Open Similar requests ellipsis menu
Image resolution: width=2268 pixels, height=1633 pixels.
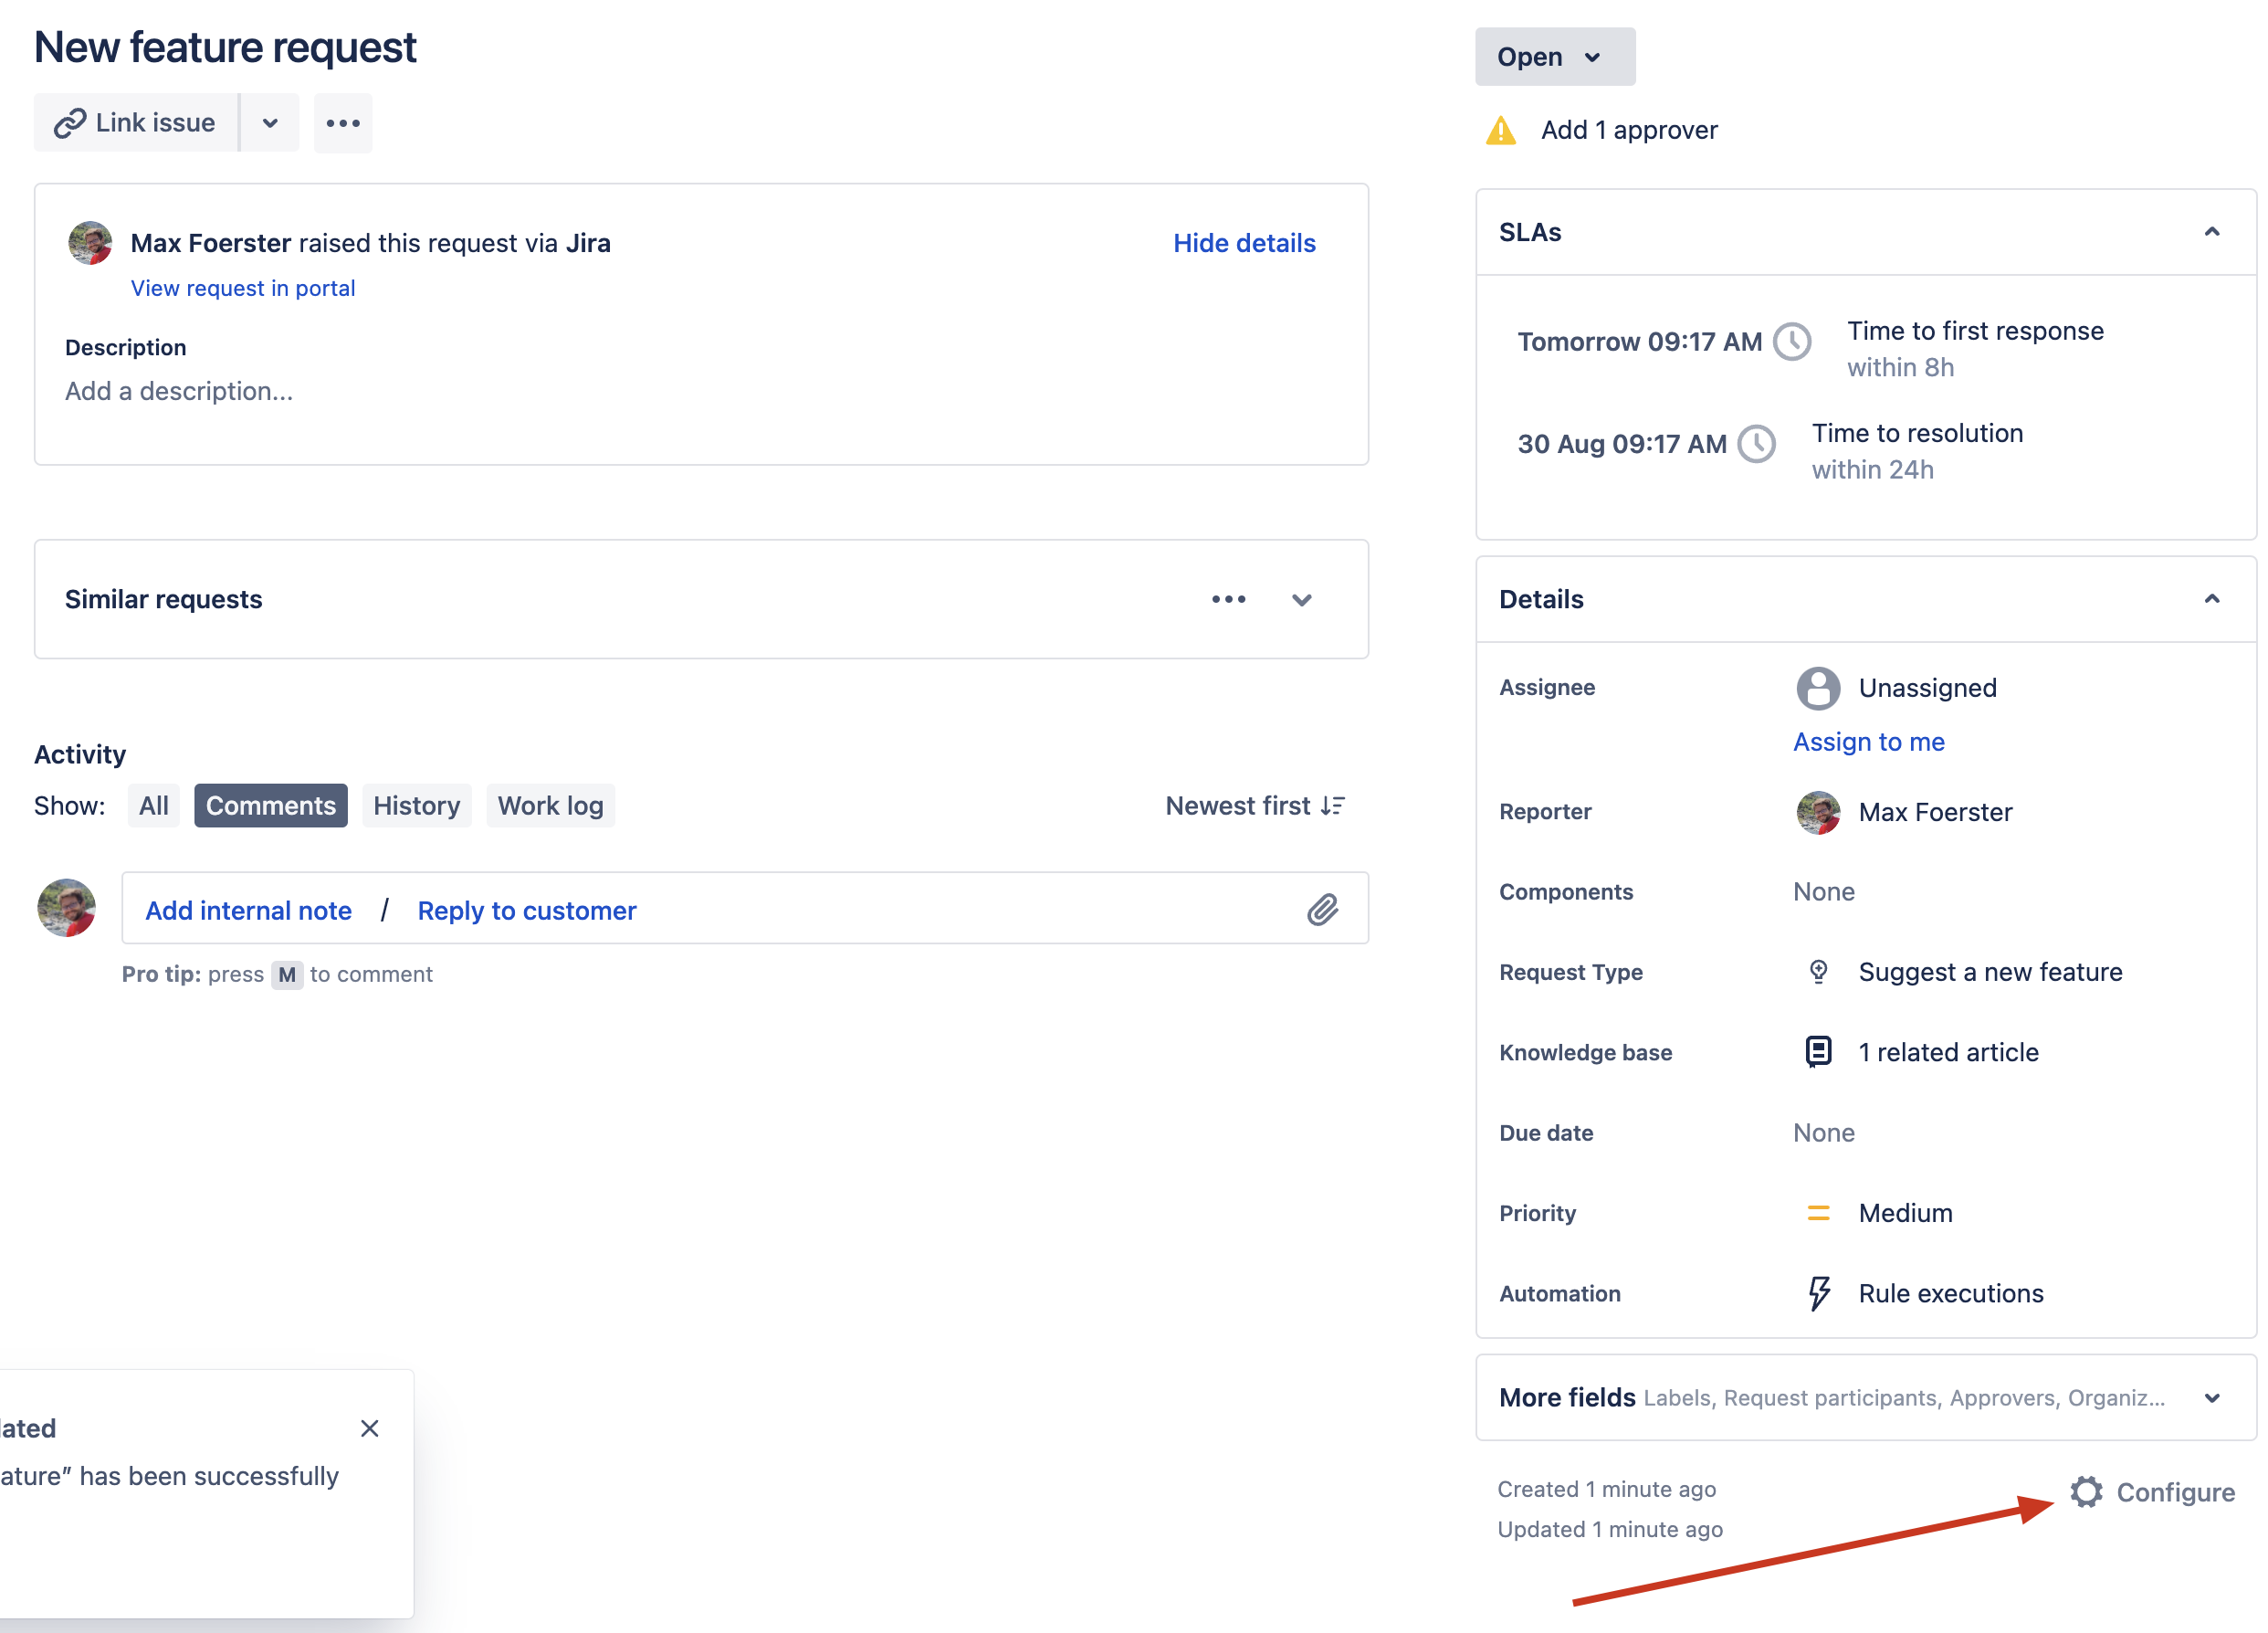[x=1228, y=599]
